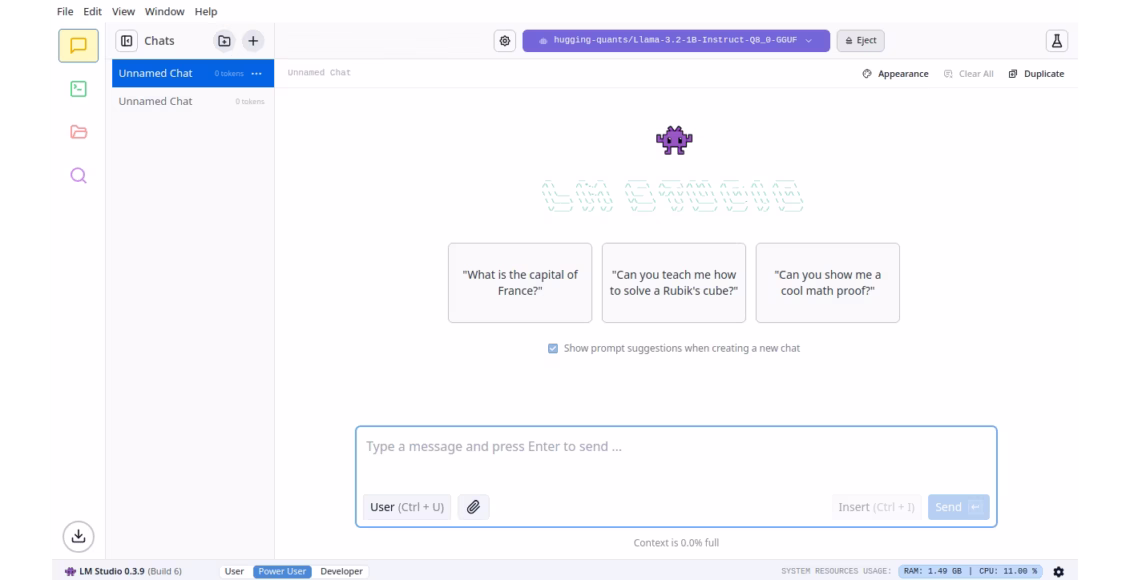Switch to User mode
Screen dimensions: 1130x580
[x=234, y=571]
